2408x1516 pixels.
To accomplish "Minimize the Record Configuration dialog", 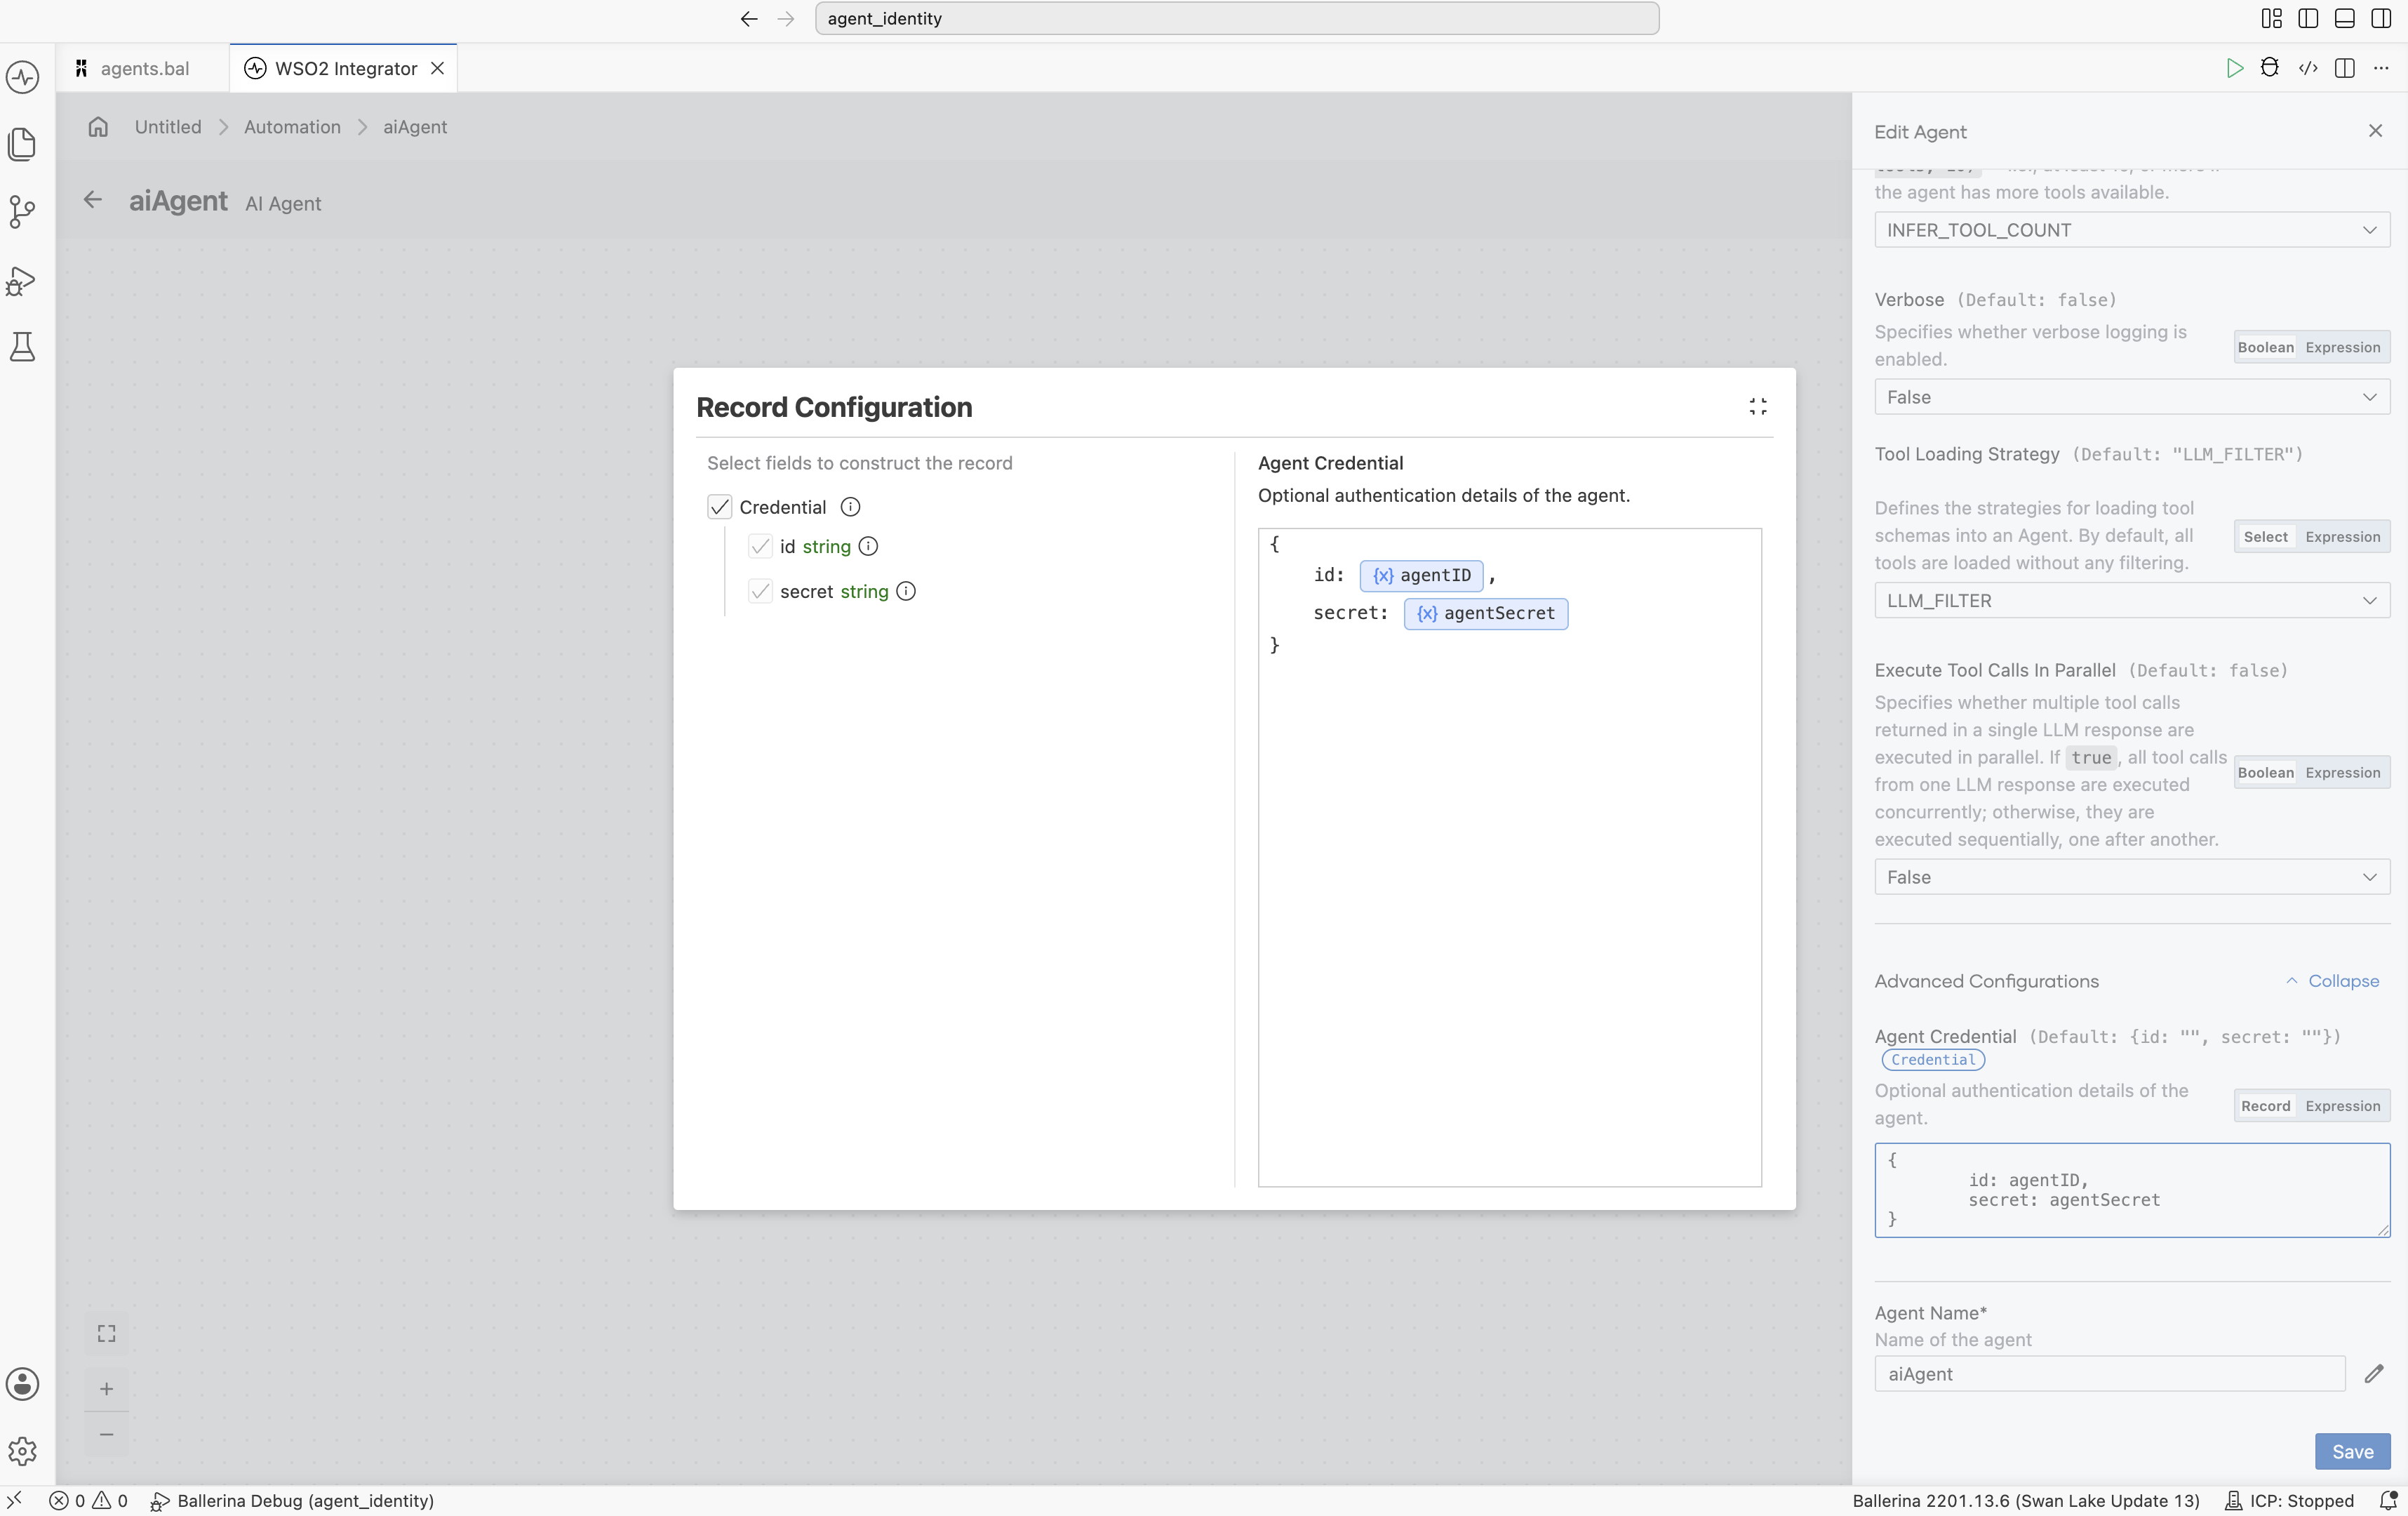I will [1758, 406].
